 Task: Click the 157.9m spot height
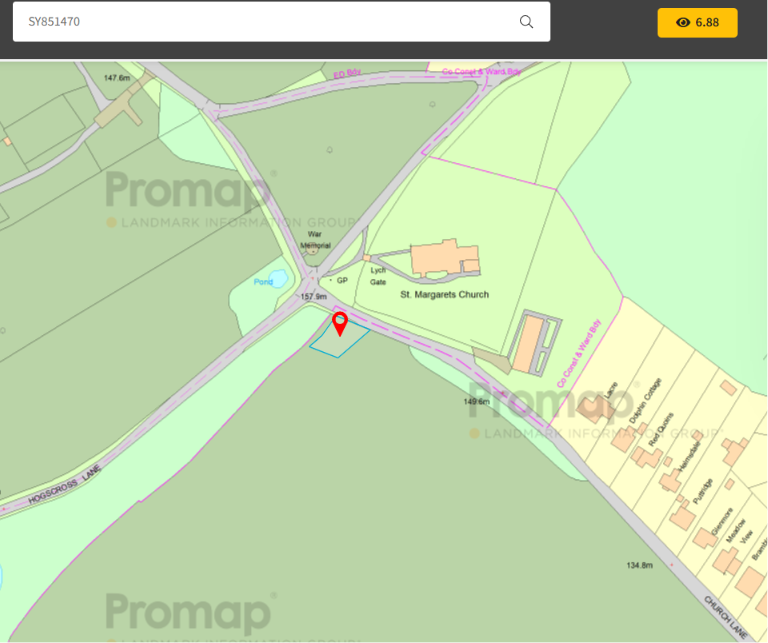click(x=313, y=296)
